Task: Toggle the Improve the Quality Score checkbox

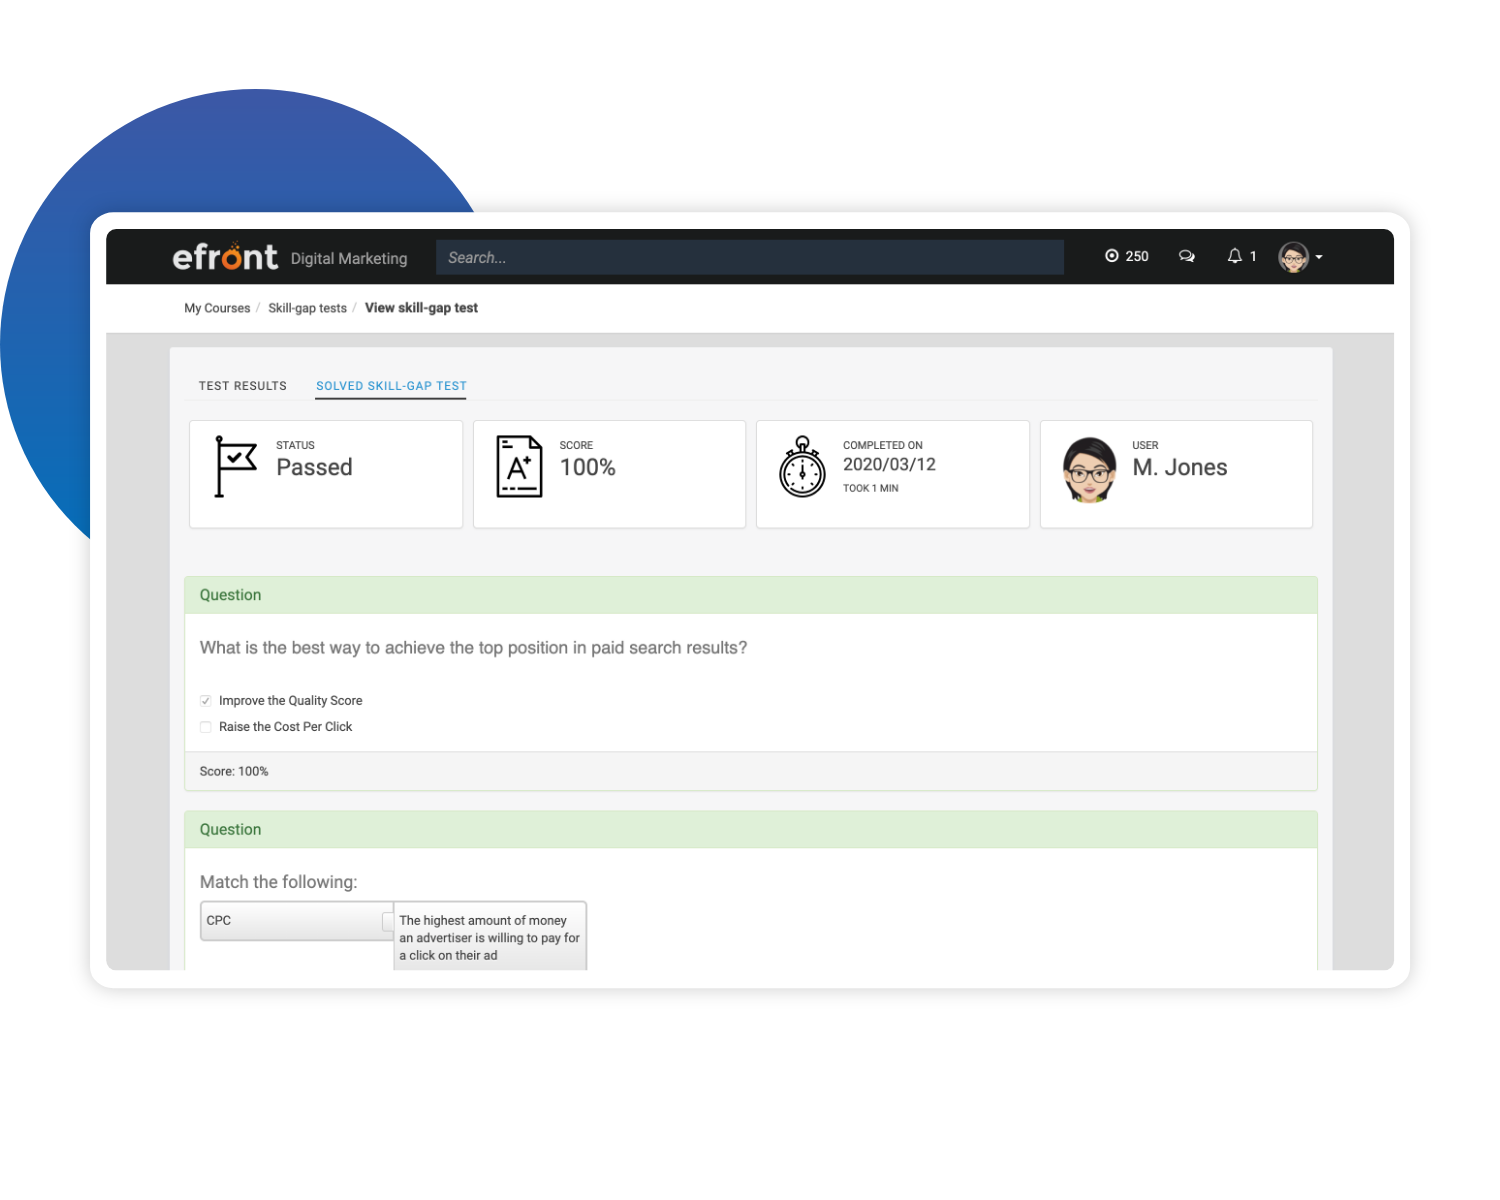Action: [206, 701]
